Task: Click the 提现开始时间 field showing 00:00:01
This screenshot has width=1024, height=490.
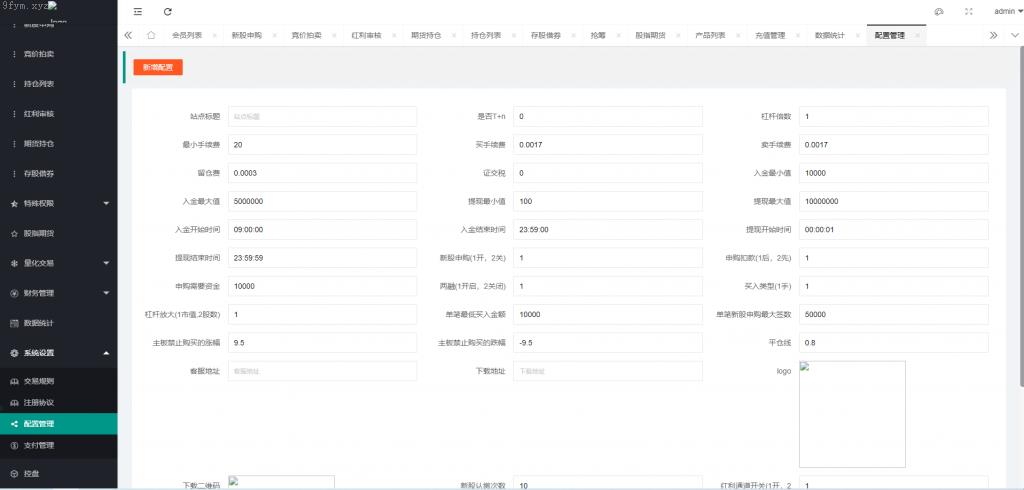Action: point(893,229)
